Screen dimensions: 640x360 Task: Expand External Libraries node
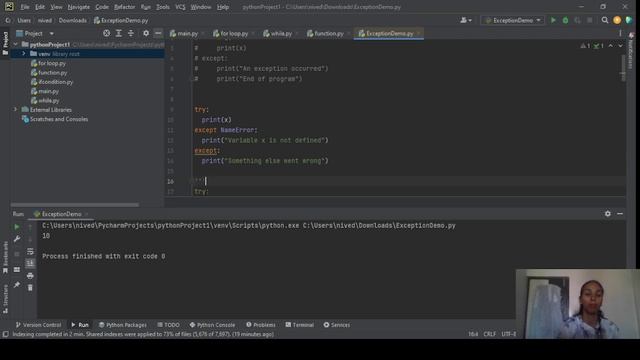pos(16,109)
